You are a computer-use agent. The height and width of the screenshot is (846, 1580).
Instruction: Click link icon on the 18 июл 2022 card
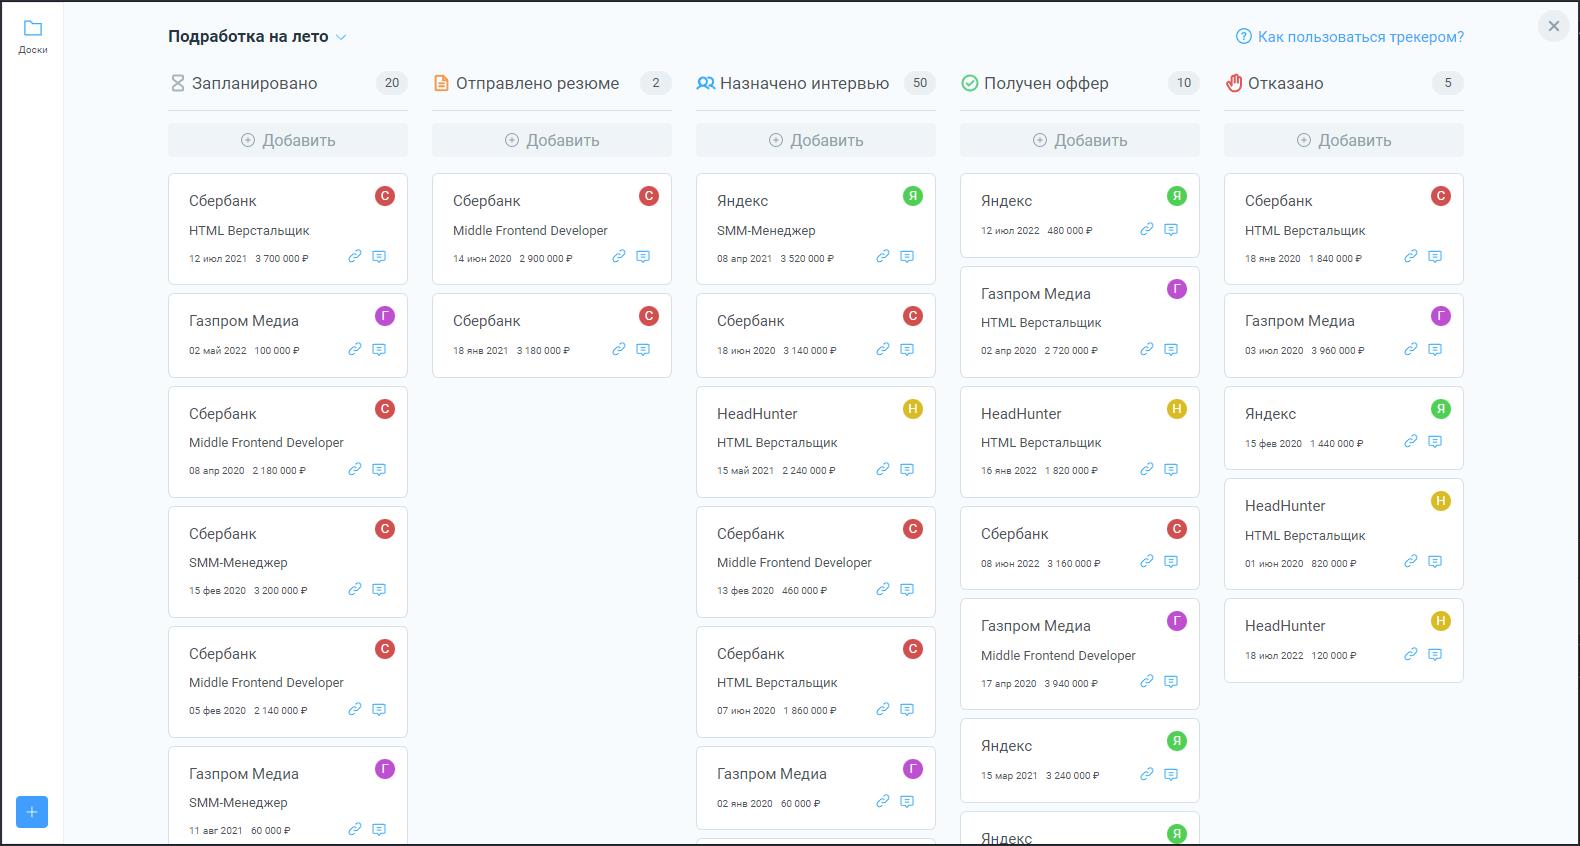click(x=1411, y=655)
